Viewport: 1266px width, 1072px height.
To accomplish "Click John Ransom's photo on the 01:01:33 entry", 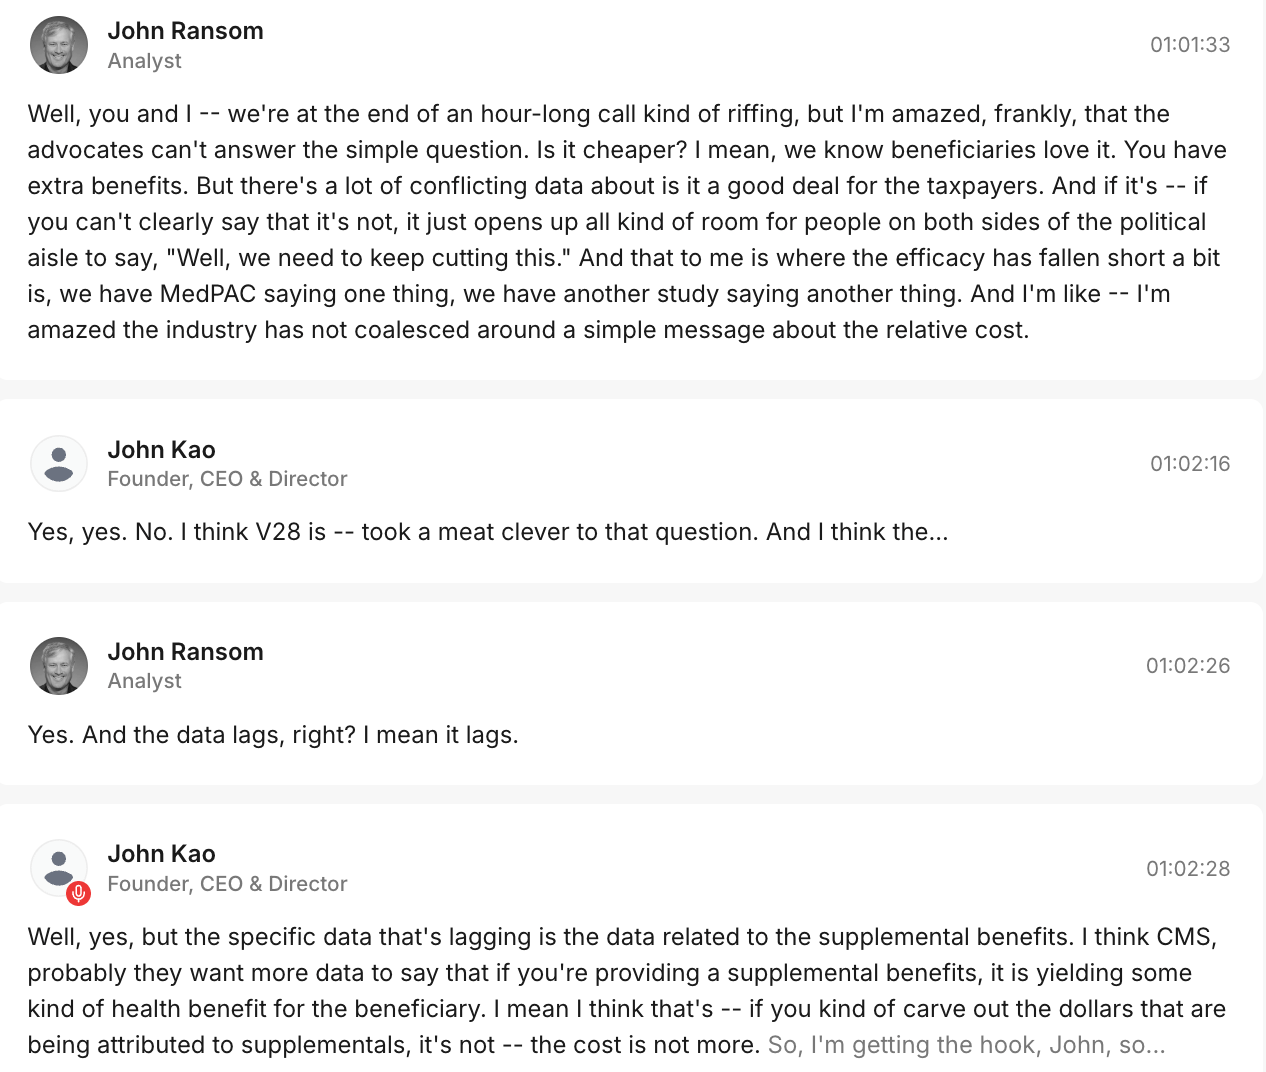I will (x=59, y=45).
